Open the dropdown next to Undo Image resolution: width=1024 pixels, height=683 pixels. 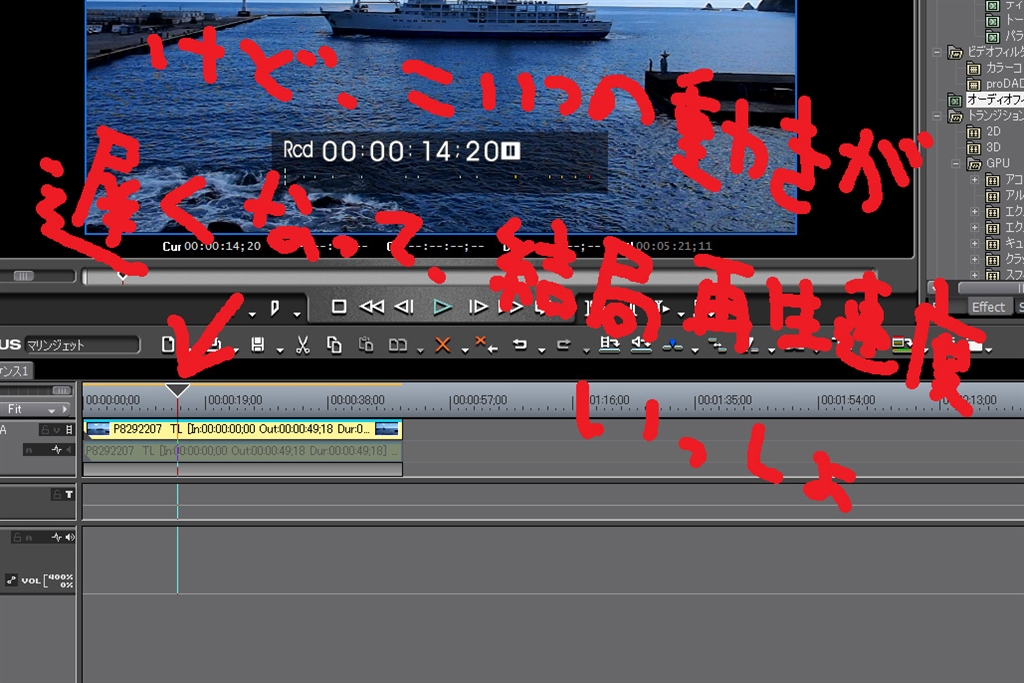tap(541, 351)
